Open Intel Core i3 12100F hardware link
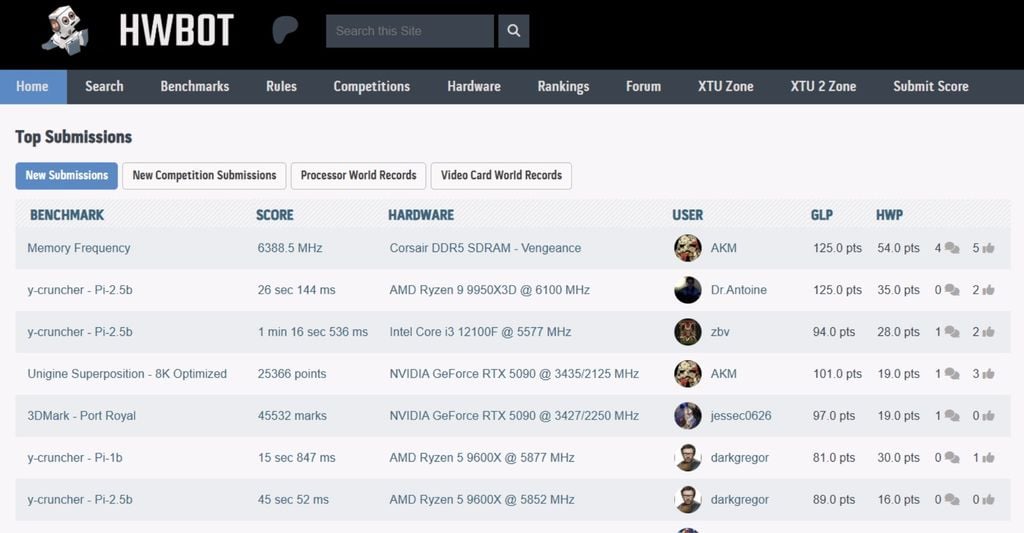This screenshot has height=533, width=1024. coord(481,332)
